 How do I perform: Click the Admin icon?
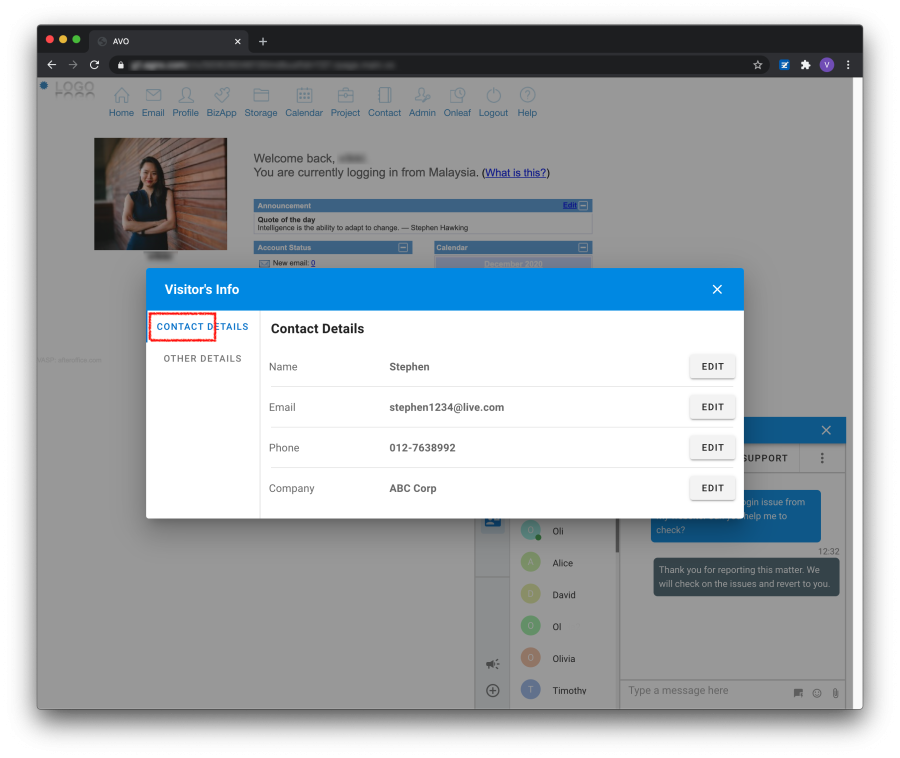(422, 100)
